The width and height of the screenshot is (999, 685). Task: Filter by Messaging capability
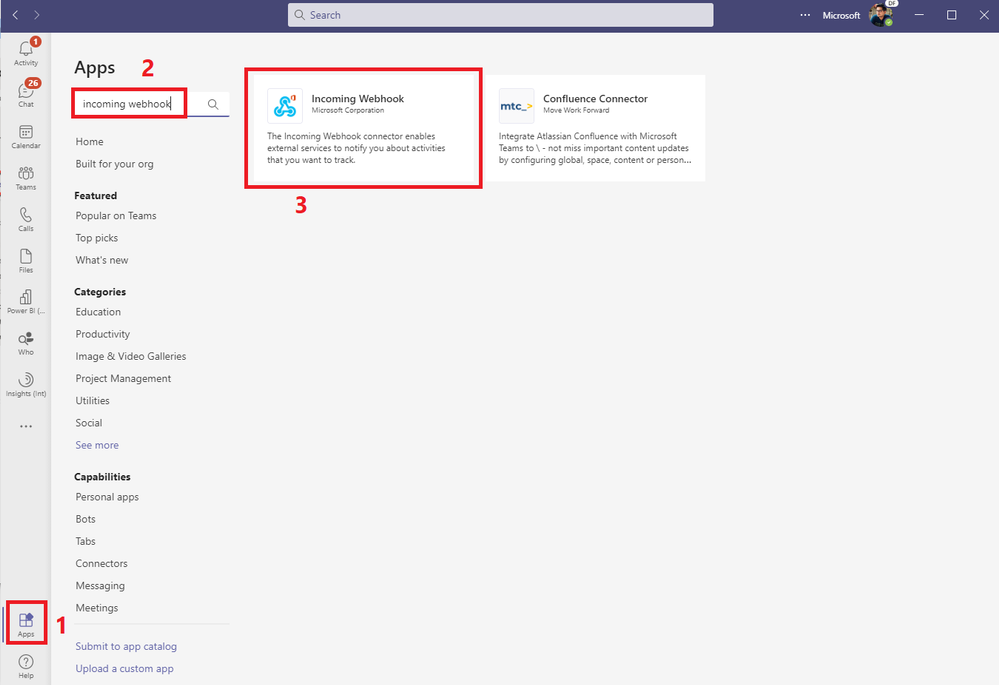pyautogui.click(x=100, y=586)
